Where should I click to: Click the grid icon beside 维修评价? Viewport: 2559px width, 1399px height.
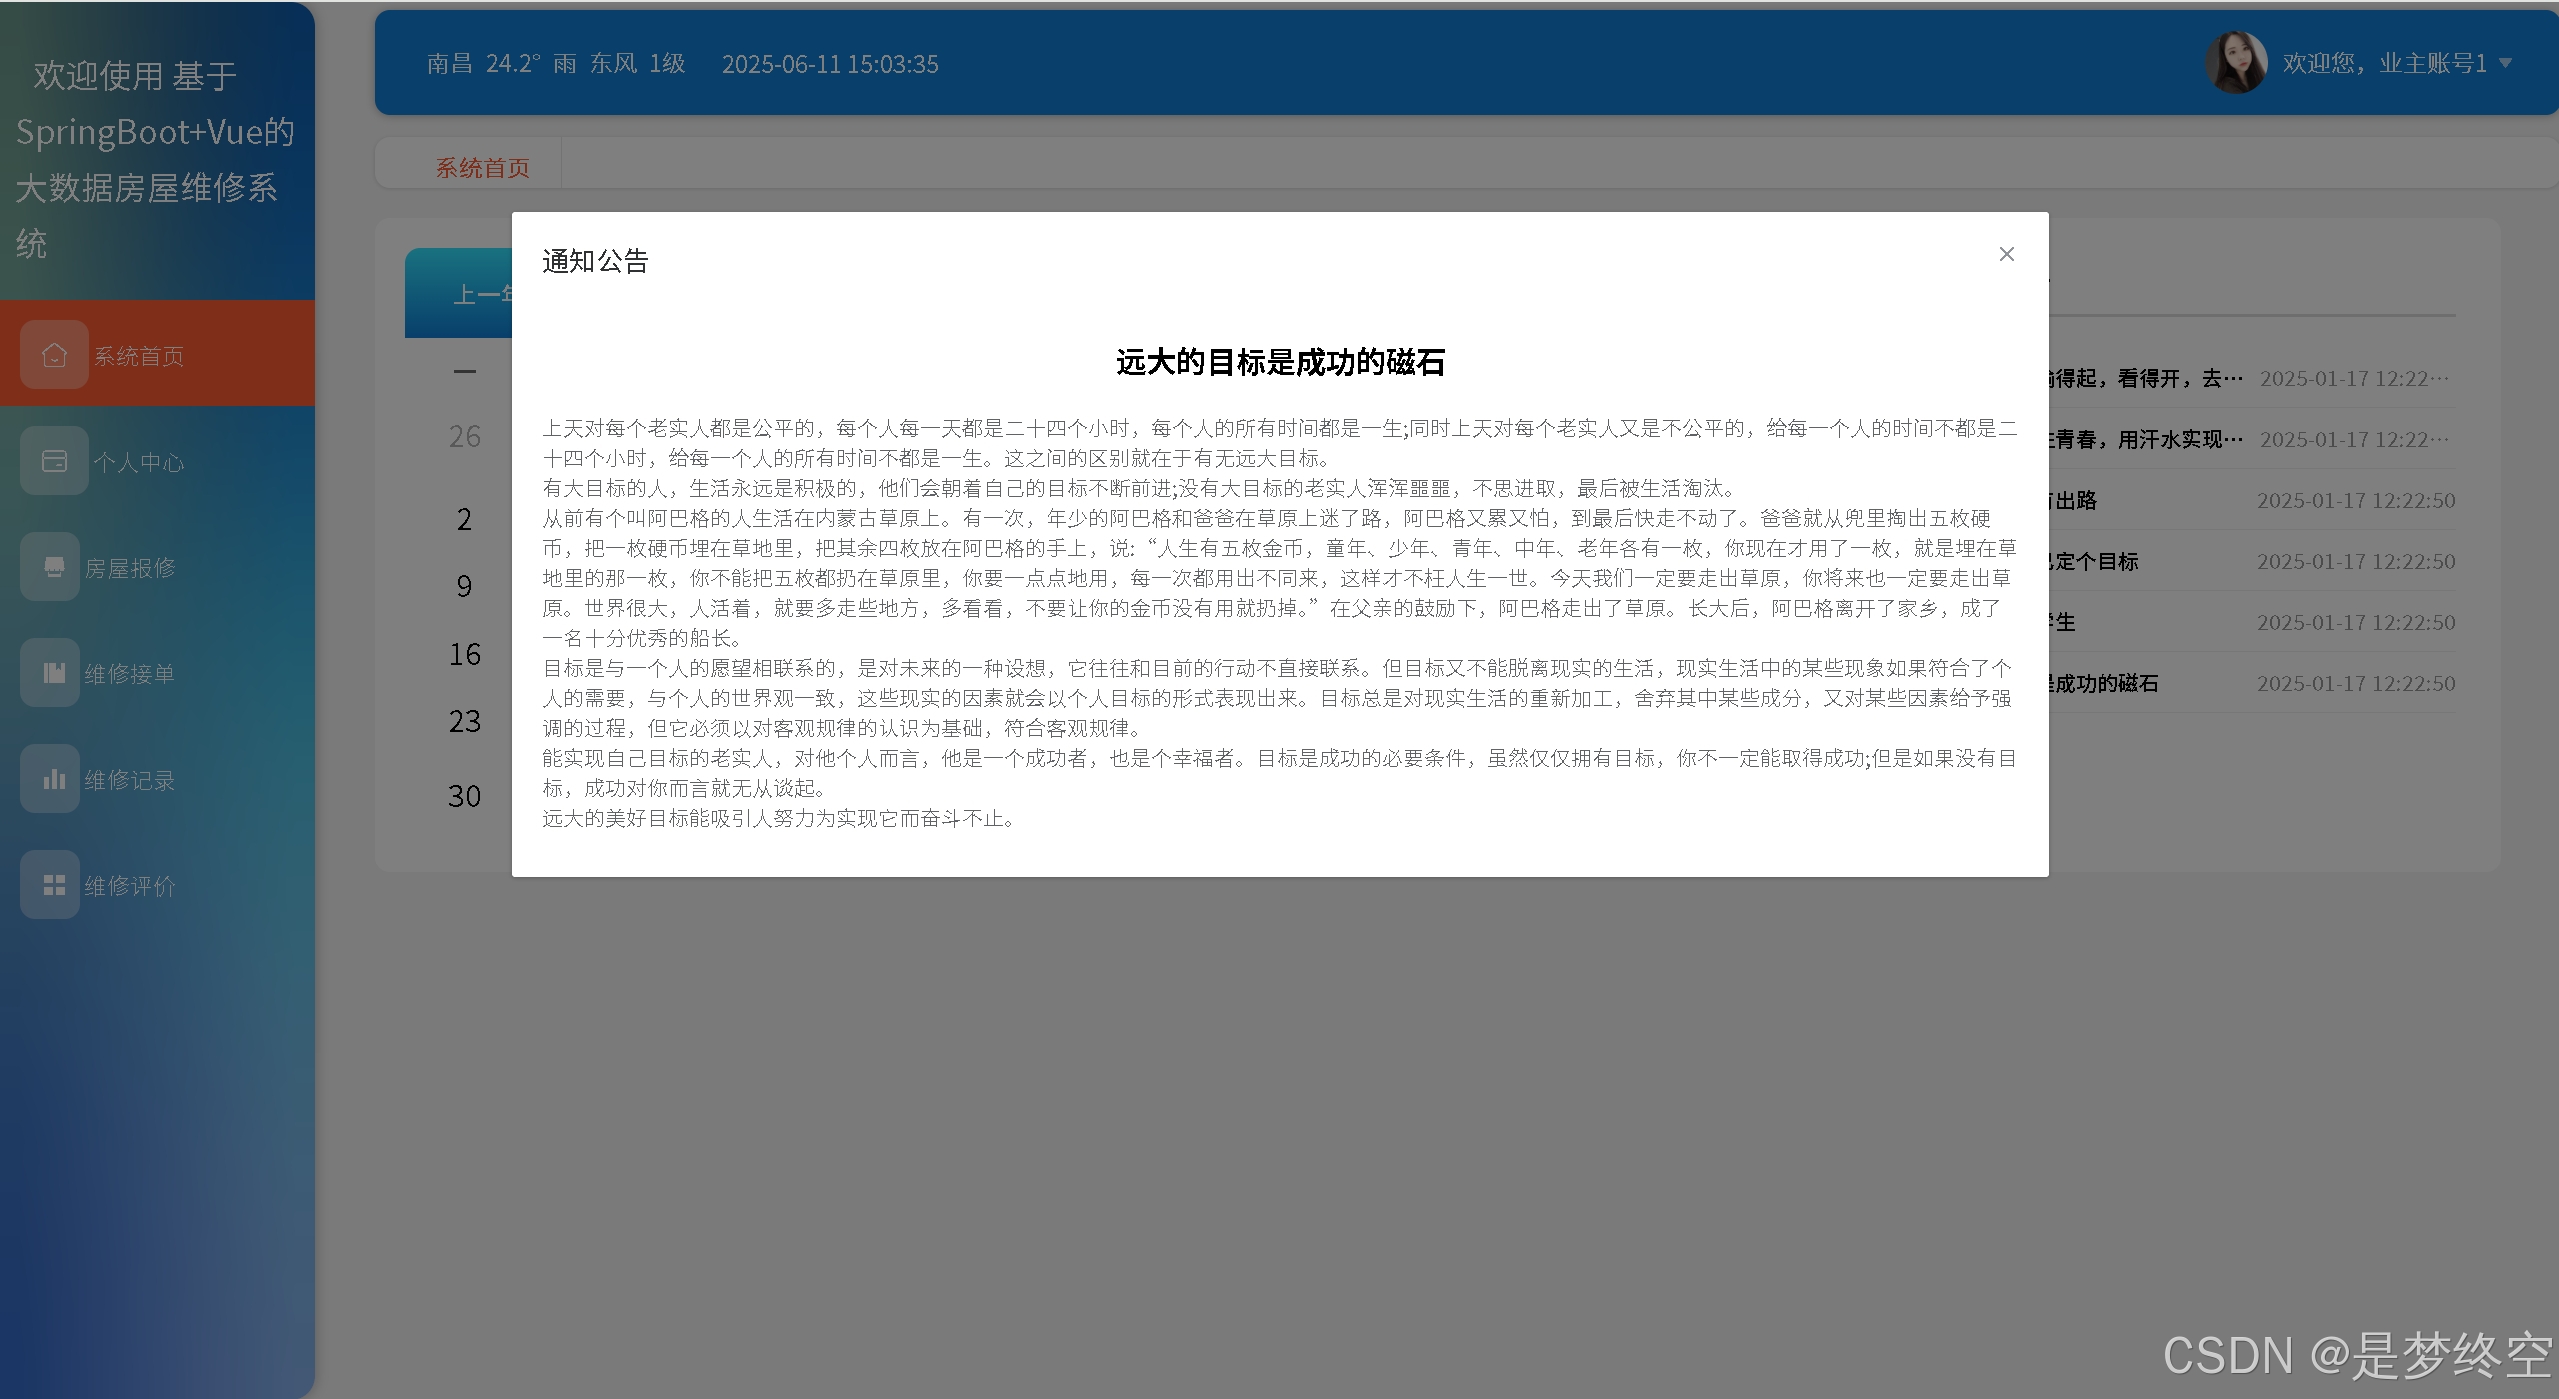pyautogui.click(x=54, y=885)
